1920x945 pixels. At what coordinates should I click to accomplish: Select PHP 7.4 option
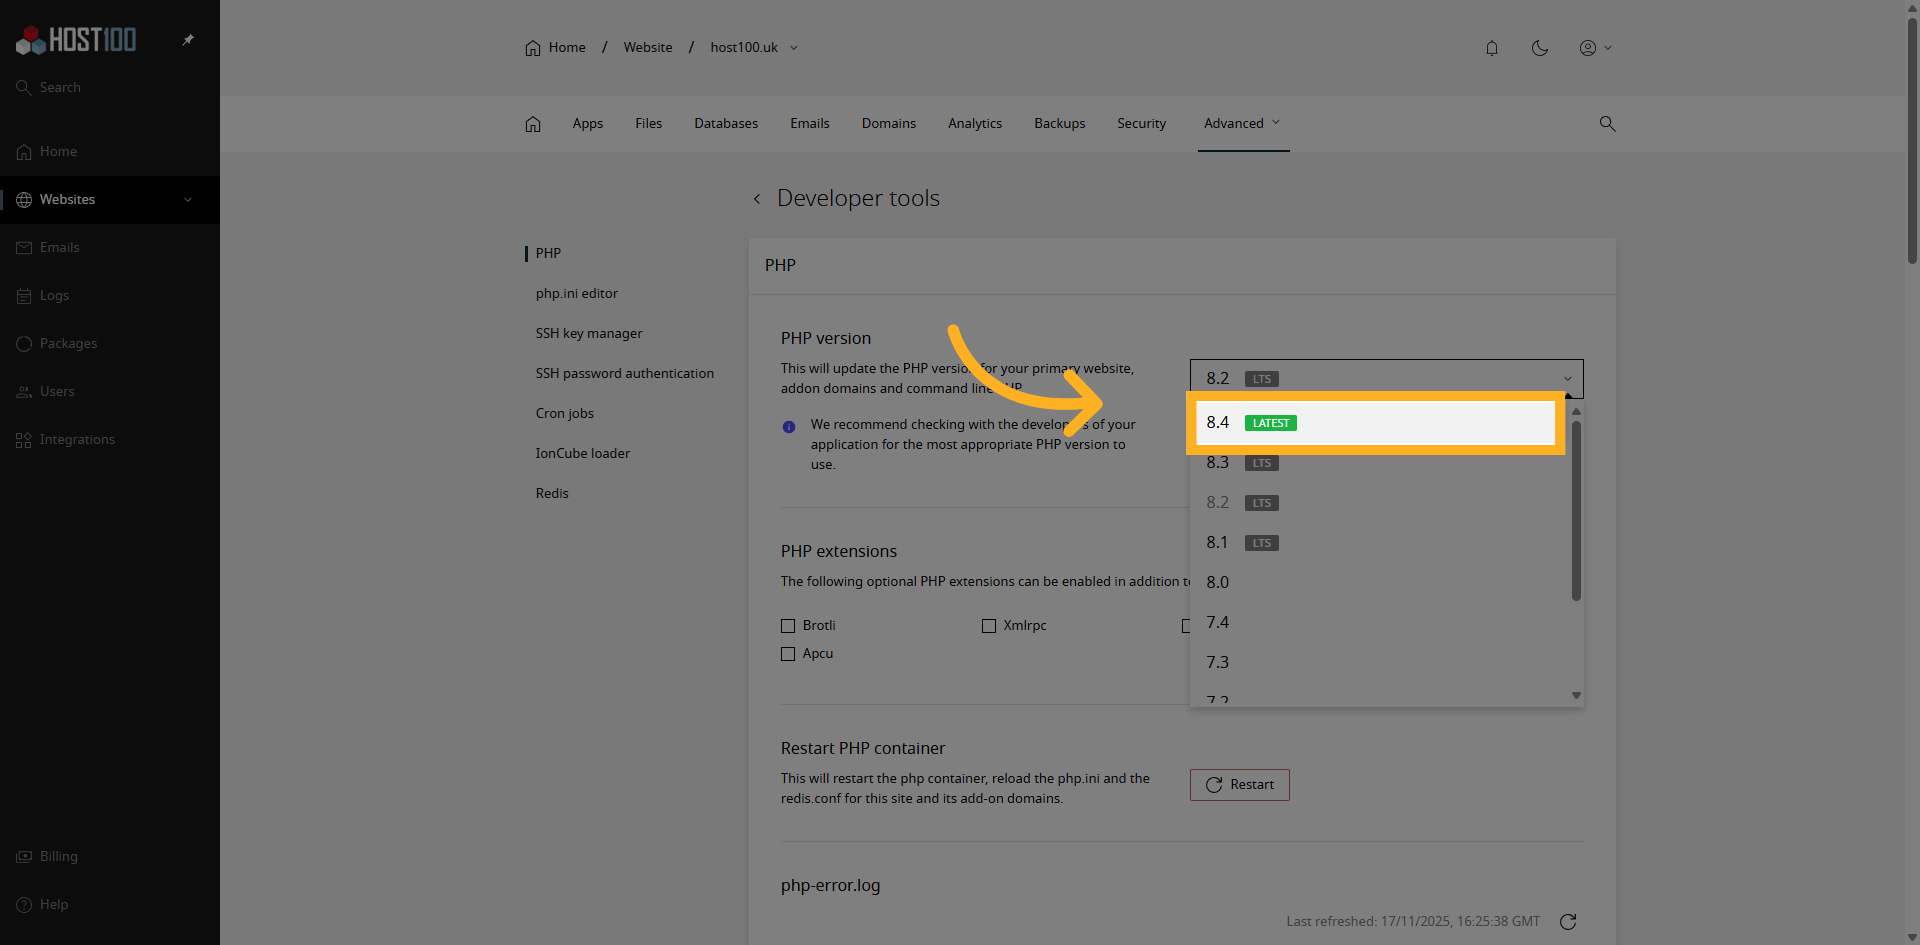click(x=1380, y=623)
